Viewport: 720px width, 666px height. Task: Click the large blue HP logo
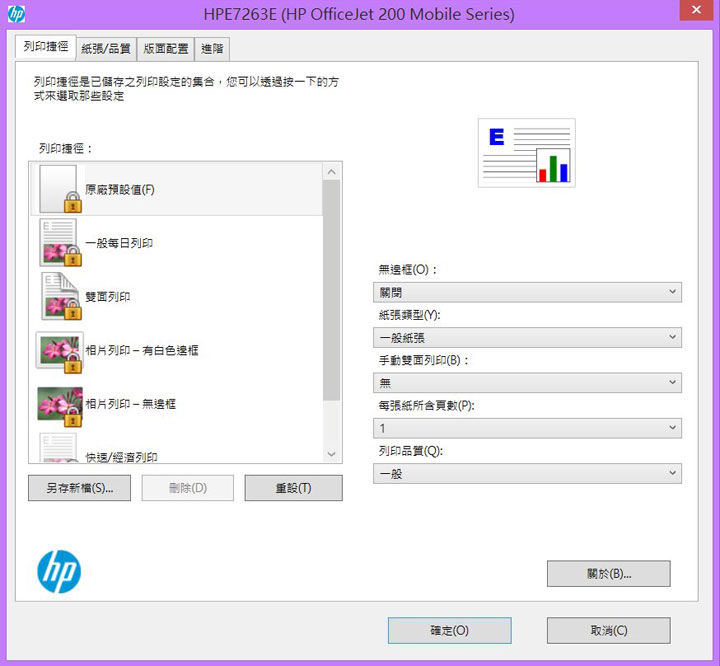tap(59, 571)
